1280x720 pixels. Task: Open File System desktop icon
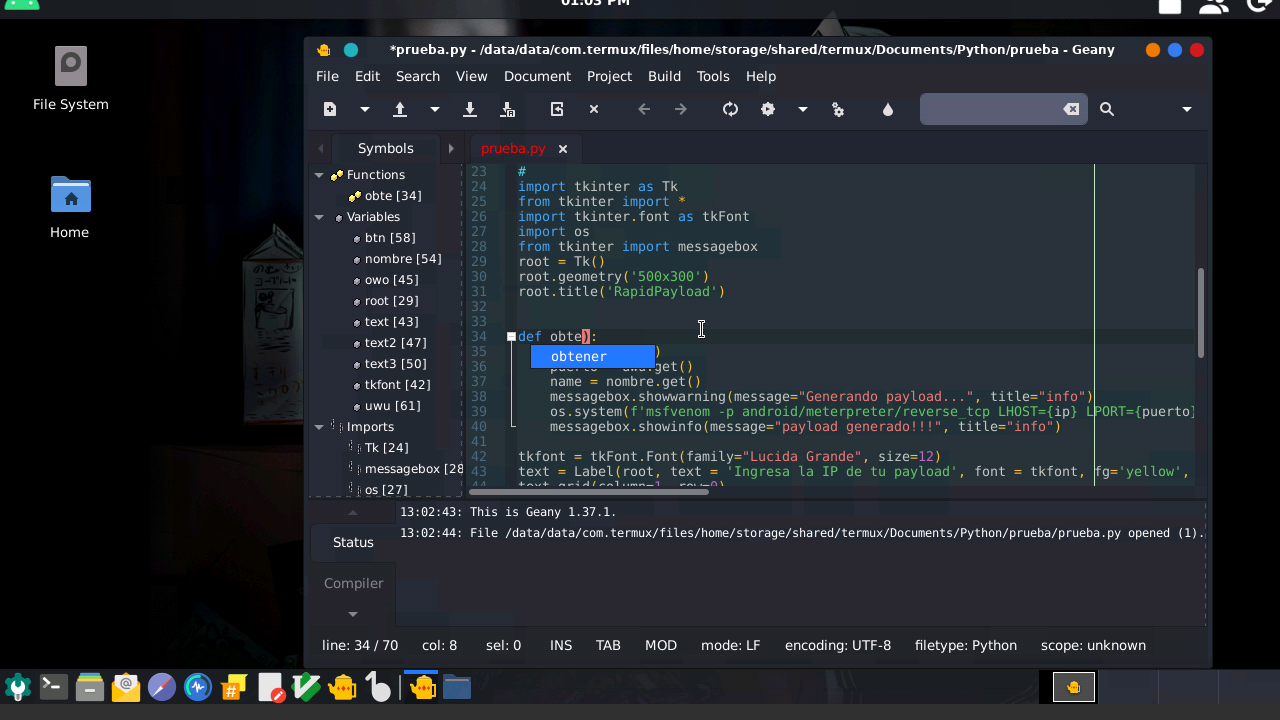70,80
